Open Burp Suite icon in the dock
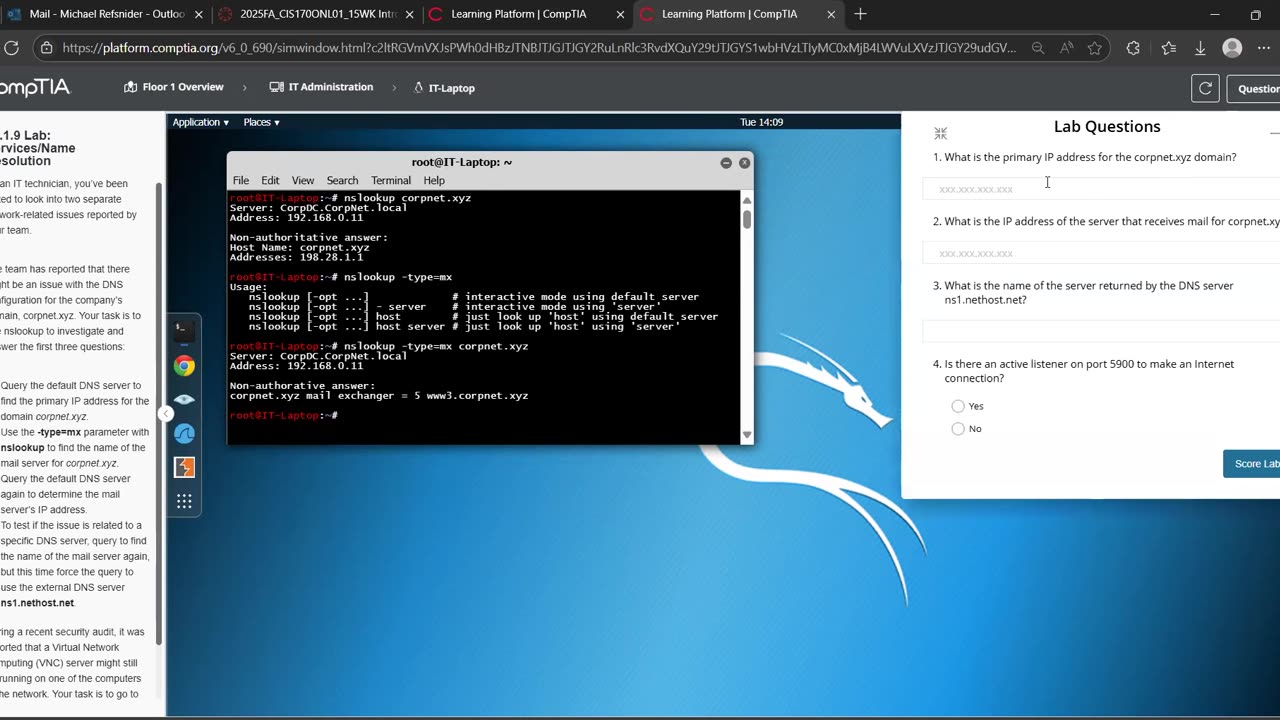 (184, 467)
